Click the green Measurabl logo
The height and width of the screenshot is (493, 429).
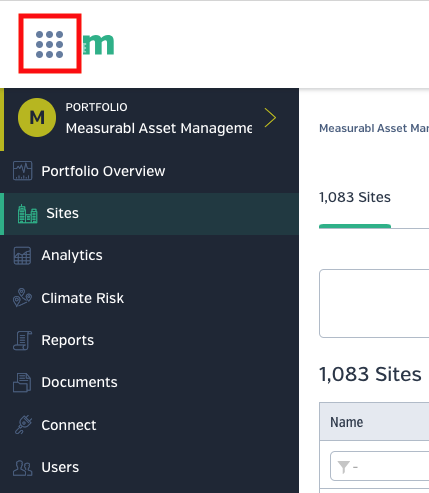(98, 44)
